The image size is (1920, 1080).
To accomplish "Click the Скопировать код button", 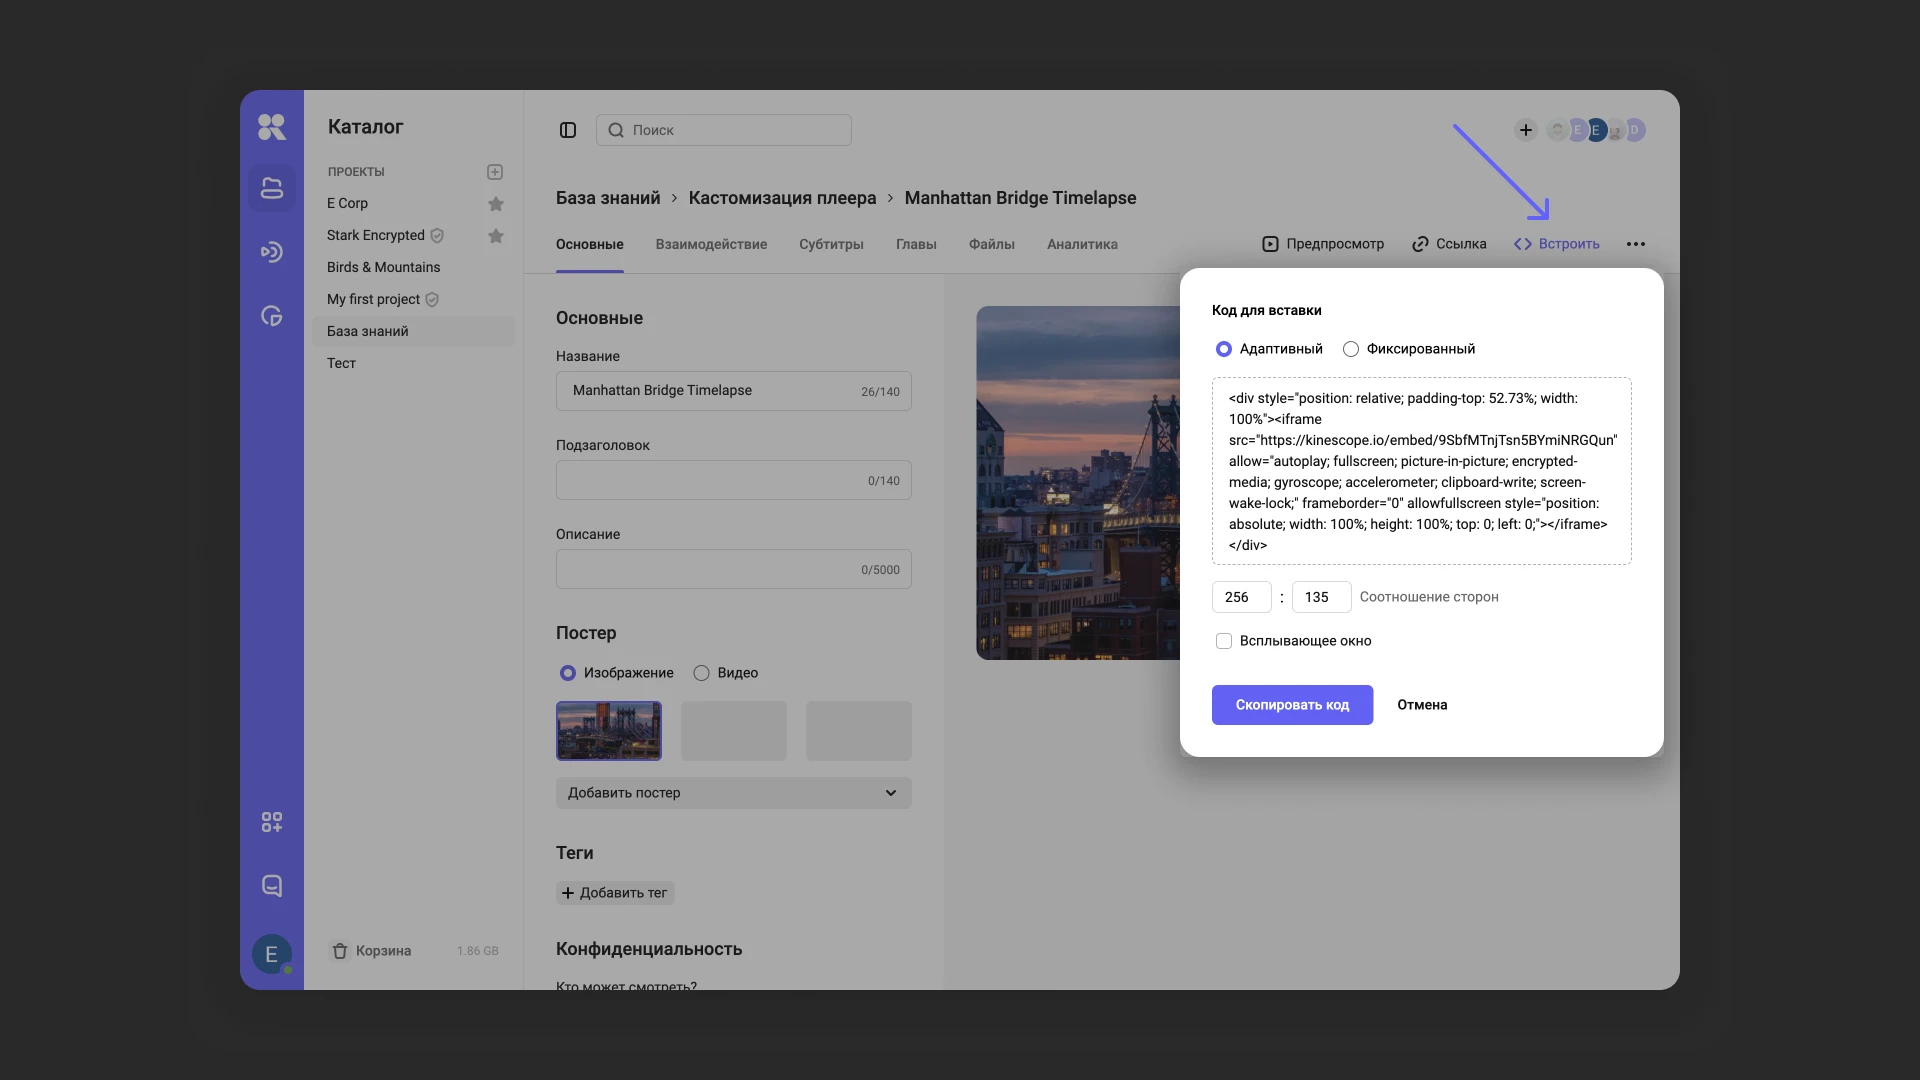I will (x=1292, y=705).
